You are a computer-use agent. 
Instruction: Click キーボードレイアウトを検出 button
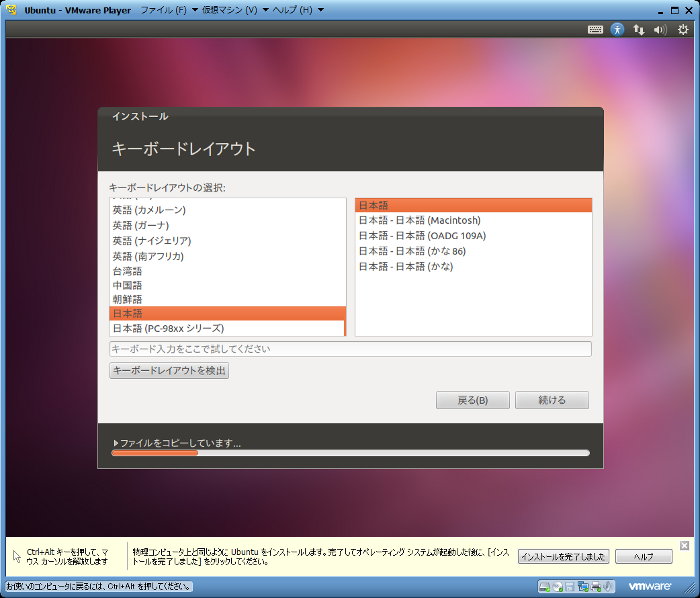click(x=169, y=370)
